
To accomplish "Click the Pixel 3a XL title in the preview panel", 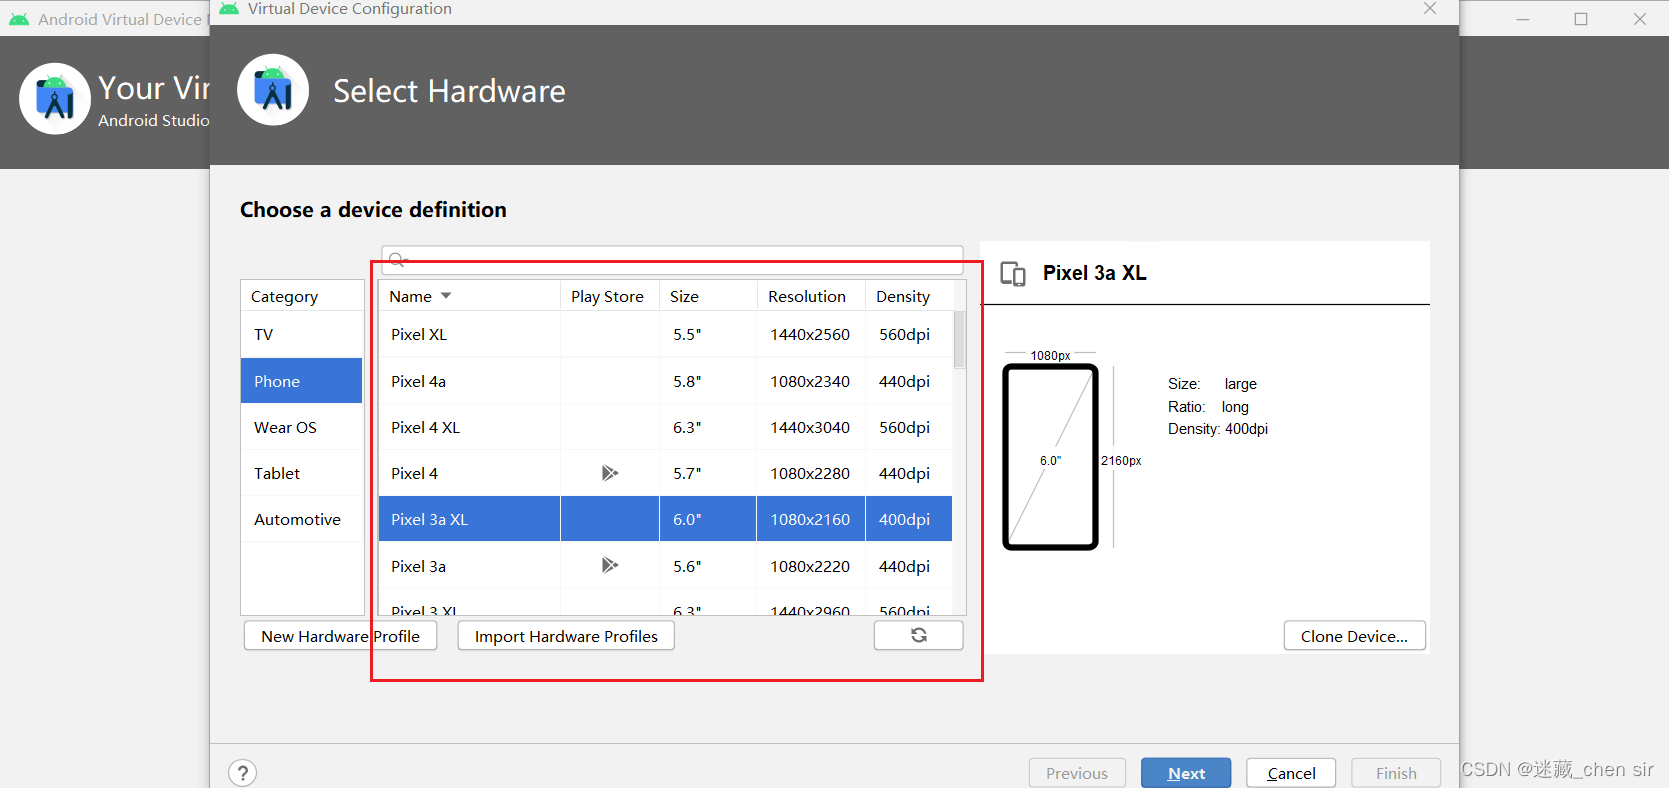I will click(x=1094, y=273).
